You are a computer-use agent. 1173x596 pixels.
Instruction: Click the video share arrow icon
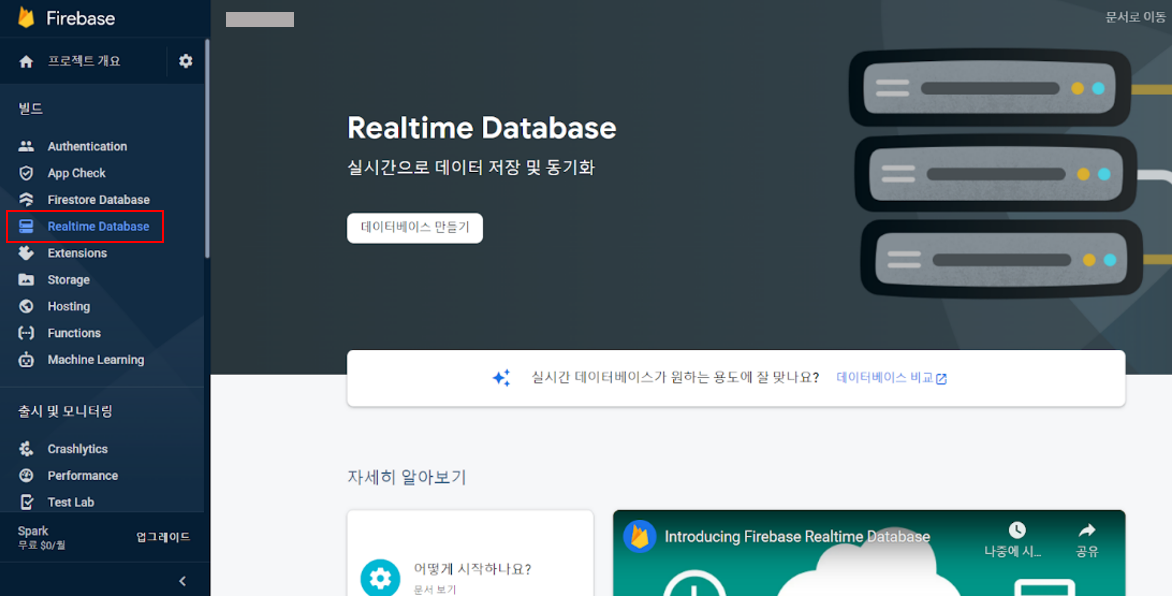click(x=1086, y=530)
